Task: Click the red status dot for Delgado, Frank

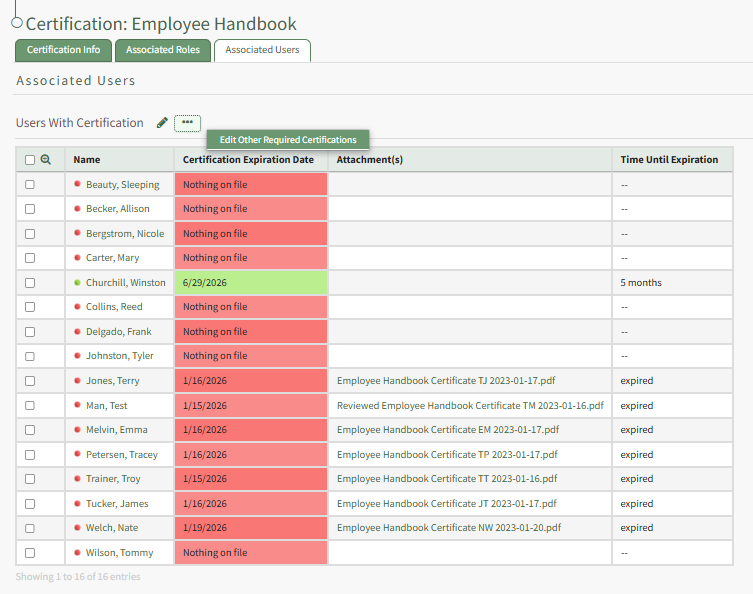Action: (x=77, y=332)
